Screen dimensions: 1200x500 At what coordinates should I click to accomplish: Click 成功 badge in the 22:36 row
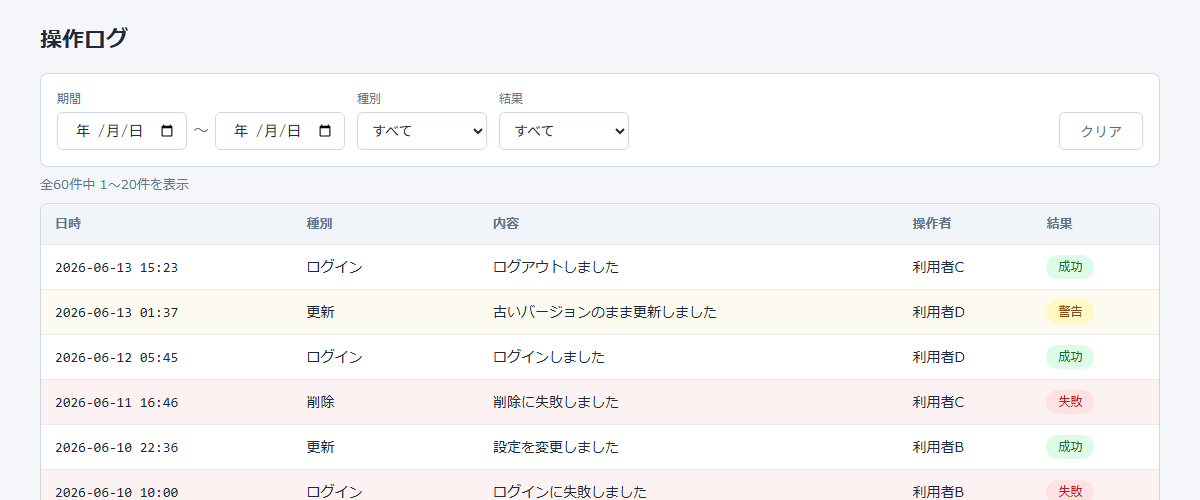pyautogui.click(x=1070, y=447)
